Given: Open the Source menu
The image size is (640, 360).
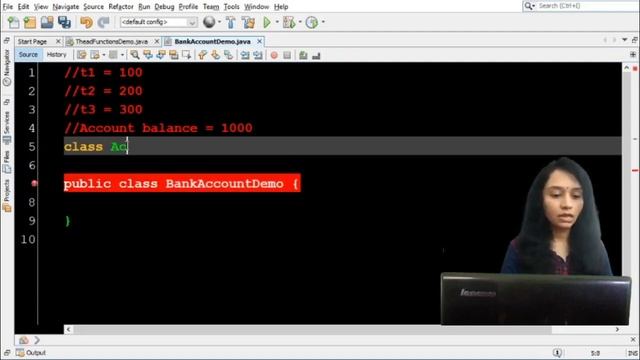Looking at the screenshot, I should coord(93,7).
